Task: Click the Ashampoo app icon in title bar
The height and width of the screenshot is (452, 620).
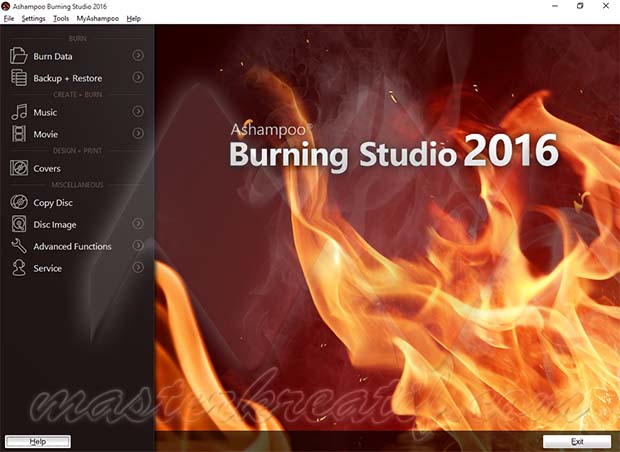Action: coord(6,6)
